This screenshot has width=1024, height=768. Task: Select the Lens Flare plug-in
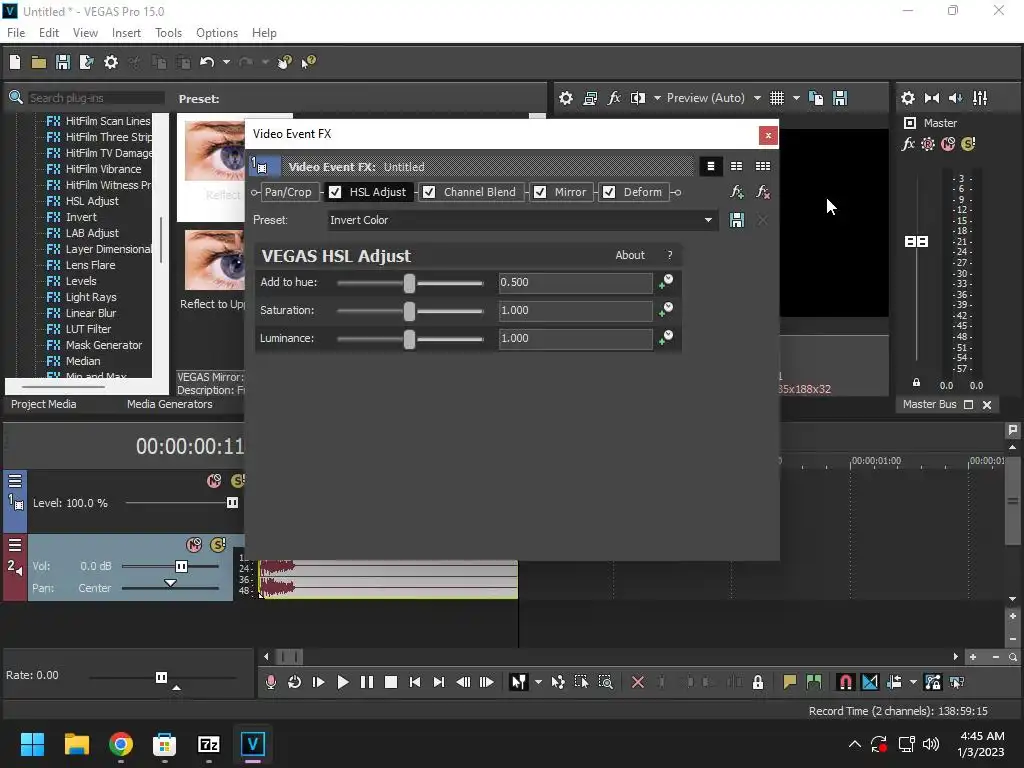point(90,265)
